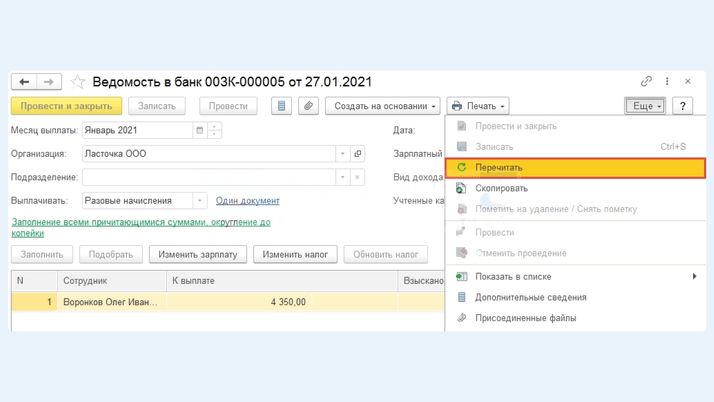Click the document icon beside Дополнительные сведения
The image size is (714, 402).
click(x=461, y=297)
